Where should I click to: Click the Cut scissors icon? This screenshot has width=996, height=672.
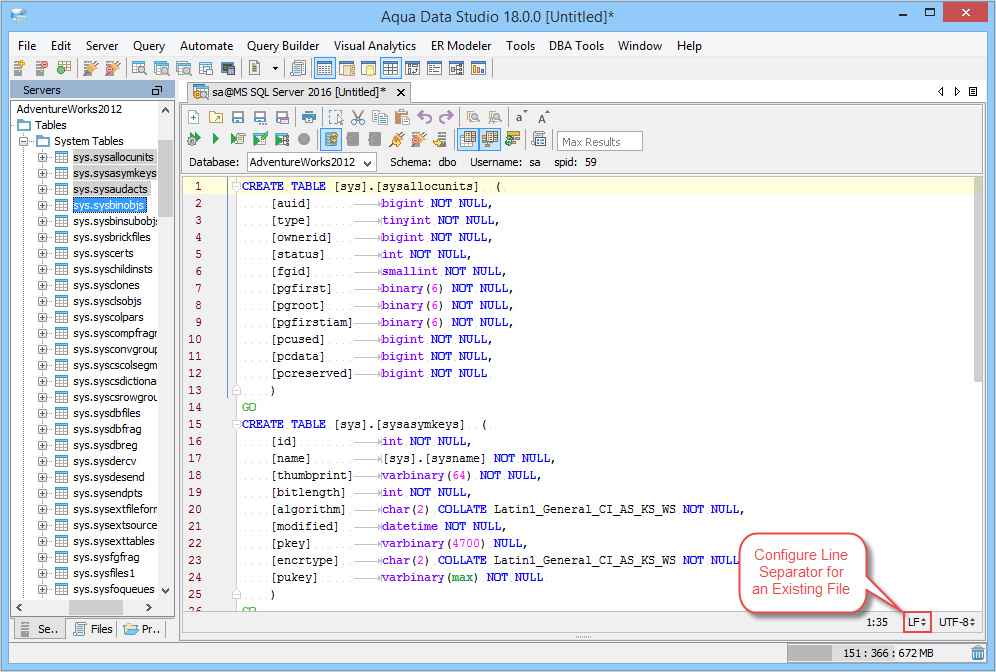(357, 117)
